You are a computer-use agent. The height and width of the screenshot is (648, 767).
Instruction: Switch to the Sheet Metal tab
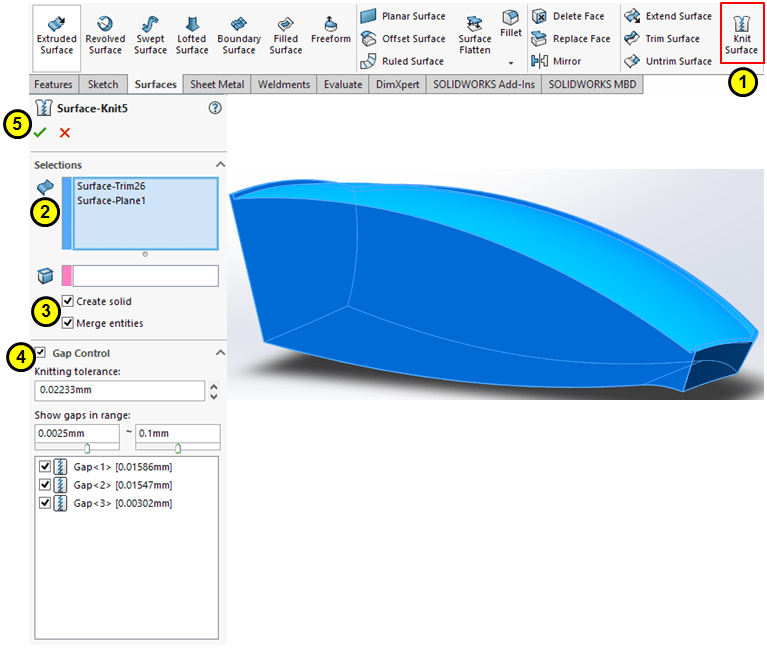point(217,85)
